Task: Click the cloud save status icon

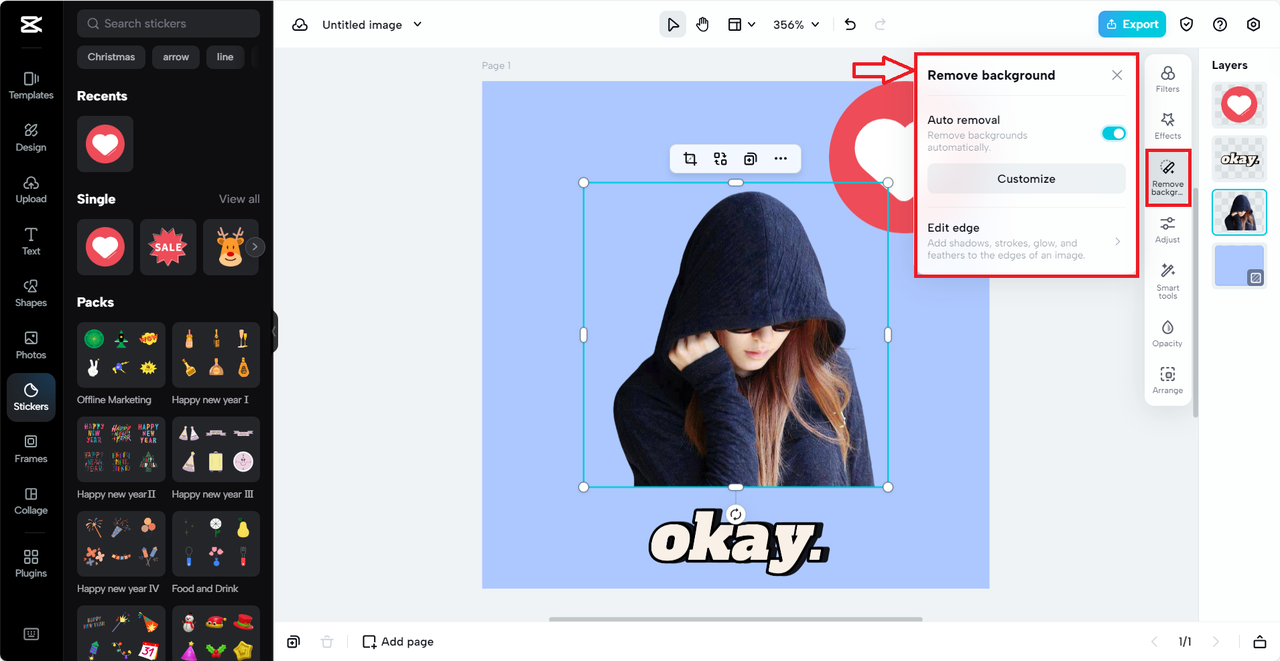Action: (x=299, y=24)
